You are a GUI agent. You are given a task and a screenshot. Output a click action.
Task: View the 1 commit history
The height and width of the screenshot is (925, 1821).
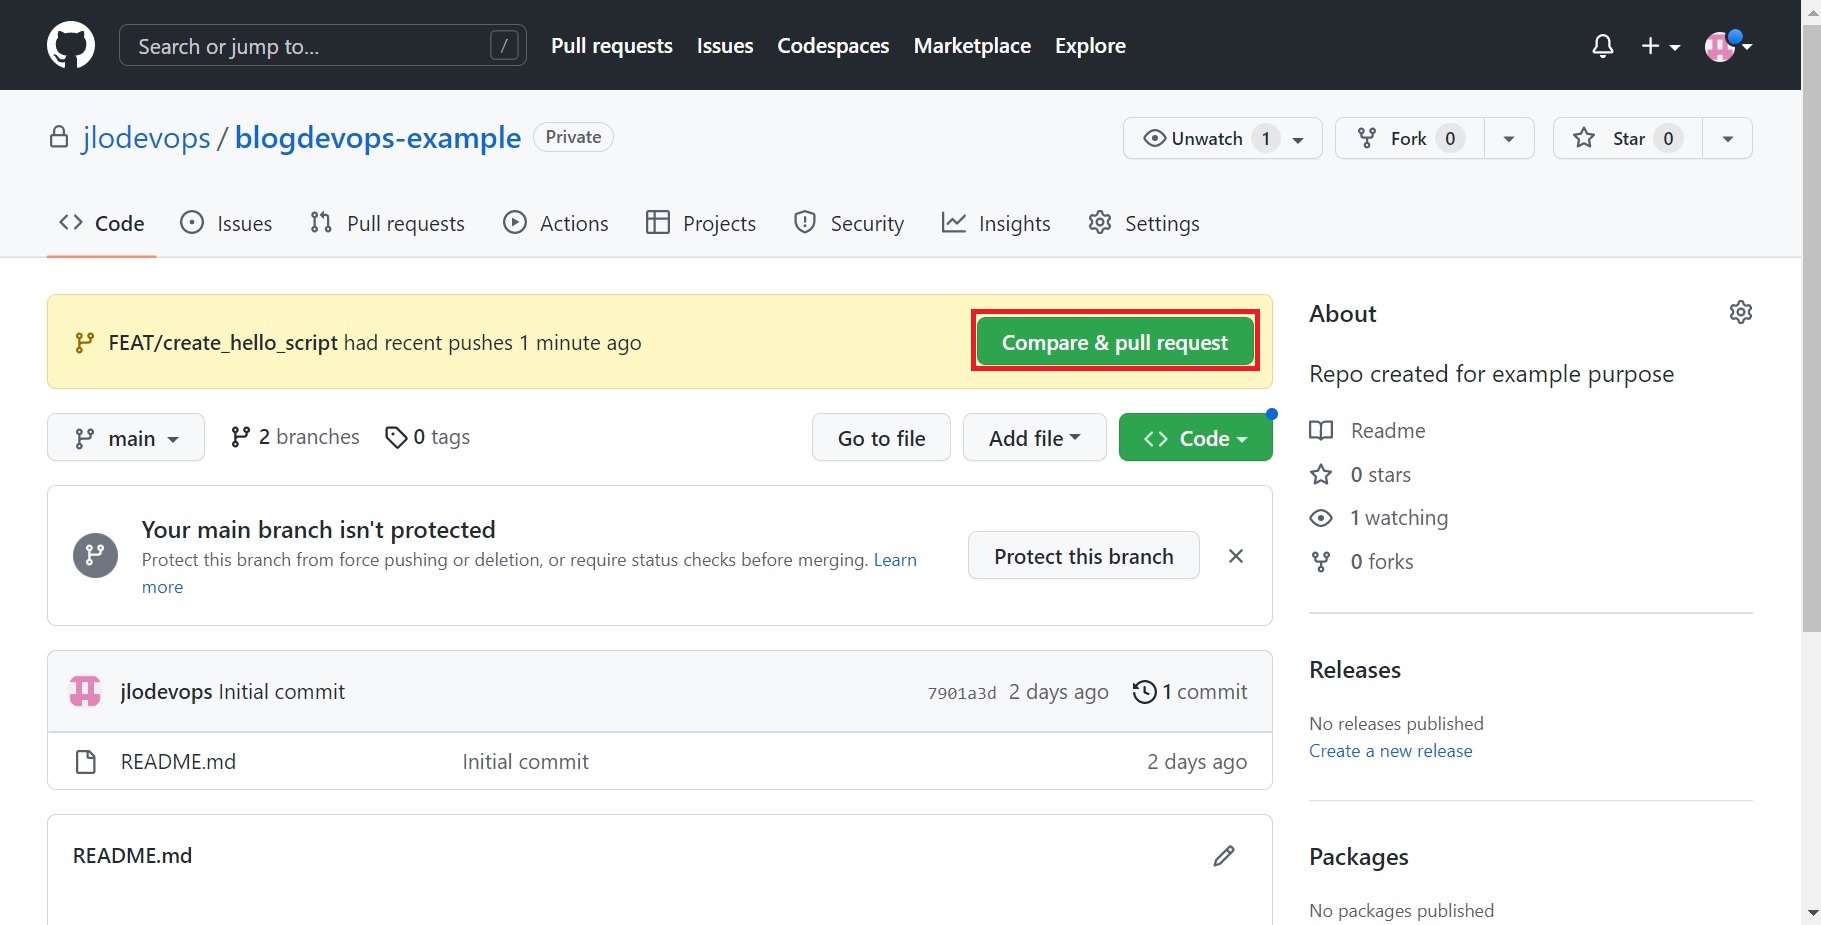[x=1190, y=692]
